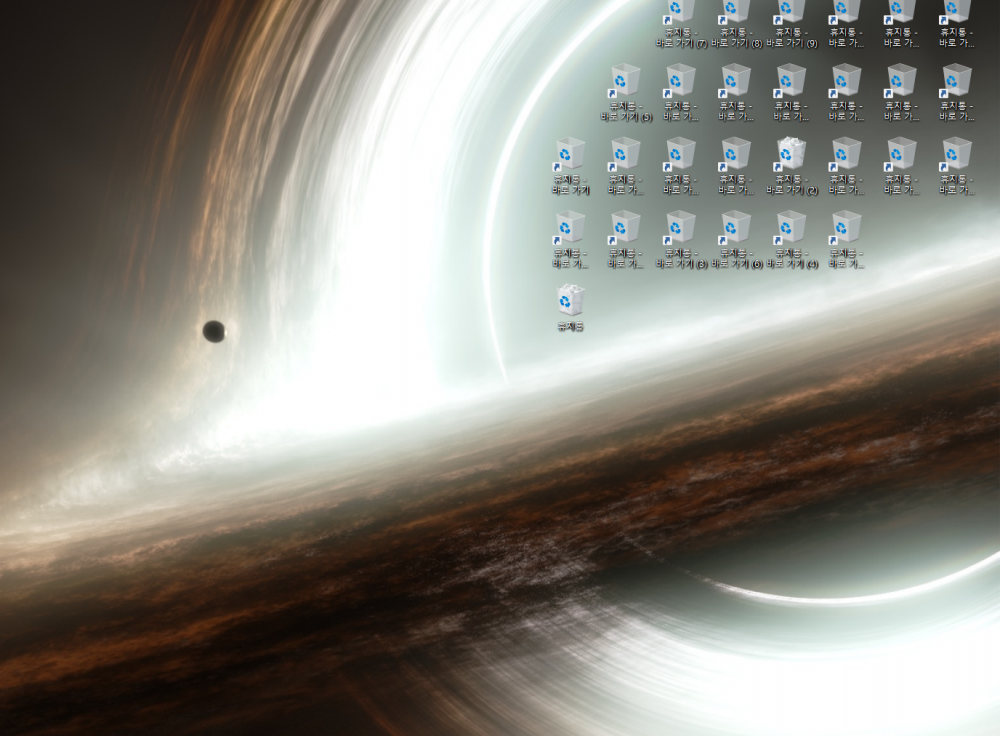Highlight the '휴지통 - 바로 가기 (2)' shortcut icon
1000x736 pixels.
(x=791, y=166)
